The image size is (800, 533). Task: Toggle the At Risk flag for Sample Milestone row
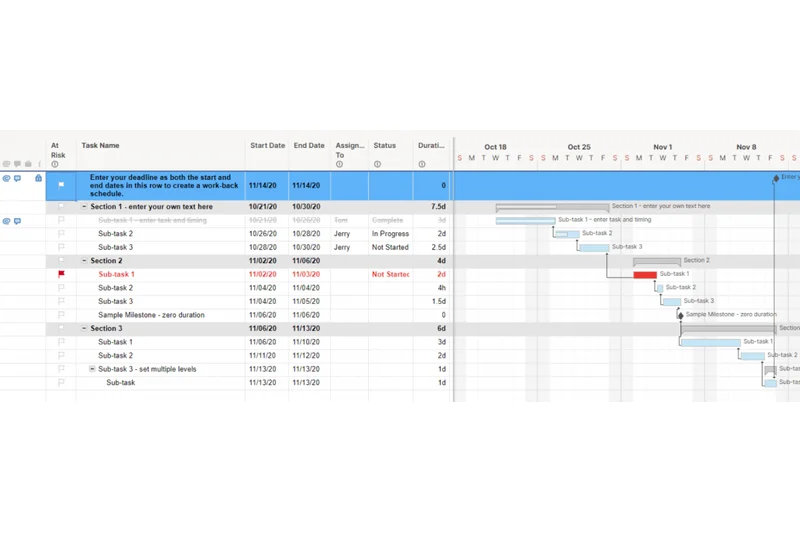tap(61, 315)
